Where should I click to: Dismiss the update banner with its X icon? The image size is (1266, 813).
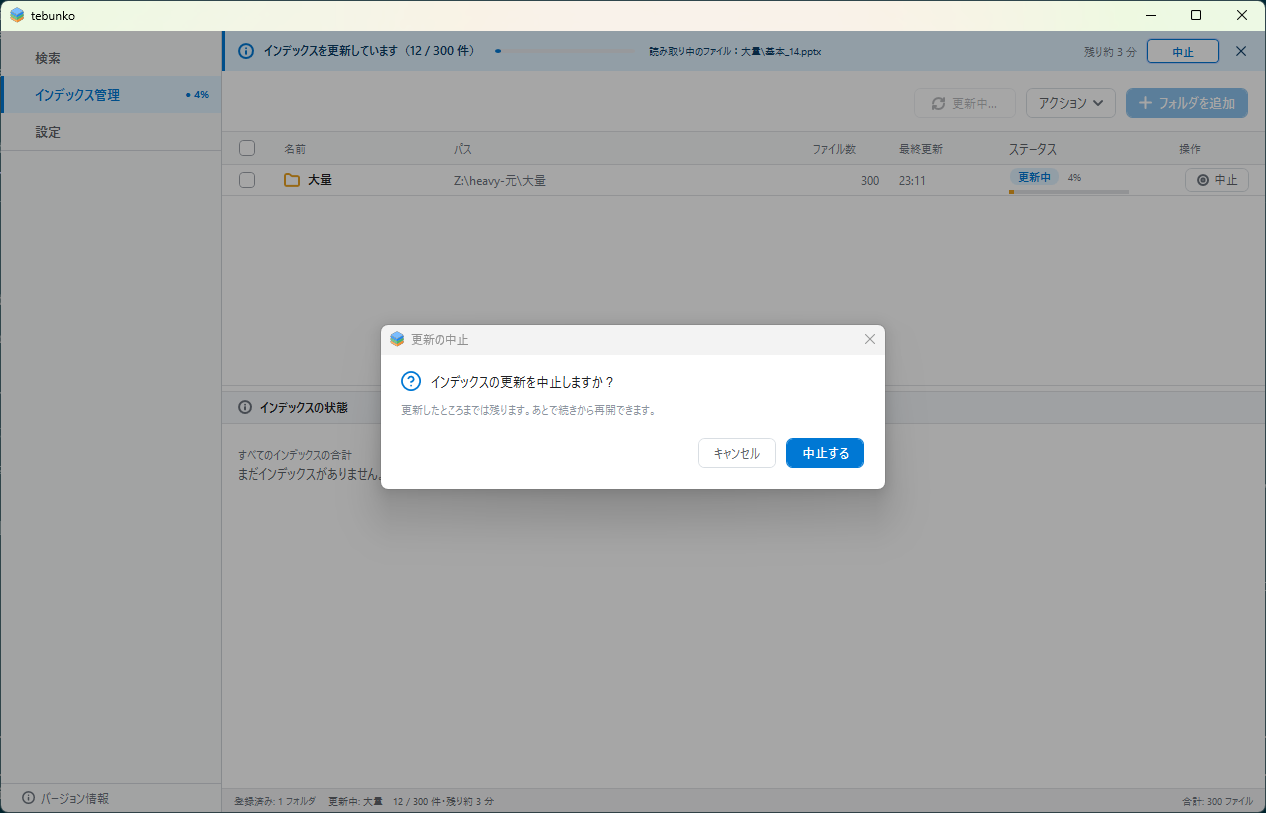click(x=1241, y=51)
